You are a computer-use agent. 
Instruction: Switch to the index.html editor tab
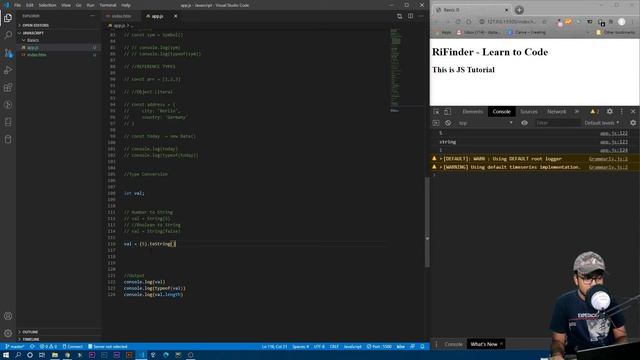(121, 16)
